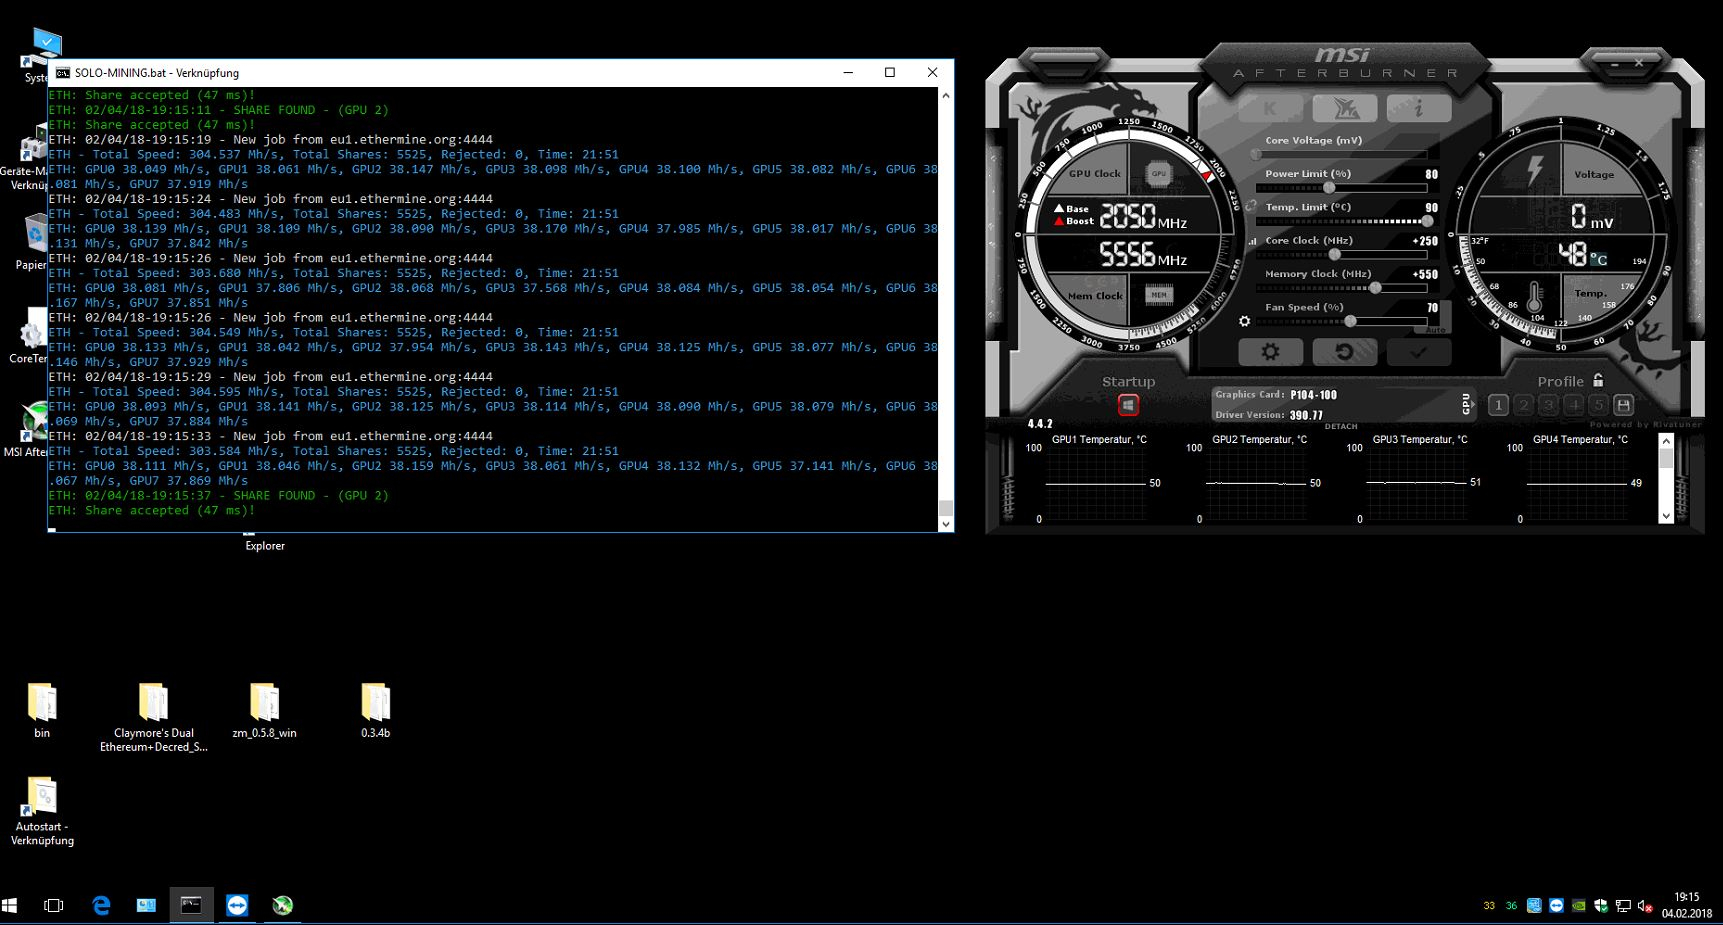This screenshot has width=1723, height=925.
Task: Click the GPU3 Temperatur graph
Action: pyautogui.click(x=1416, y=484)
